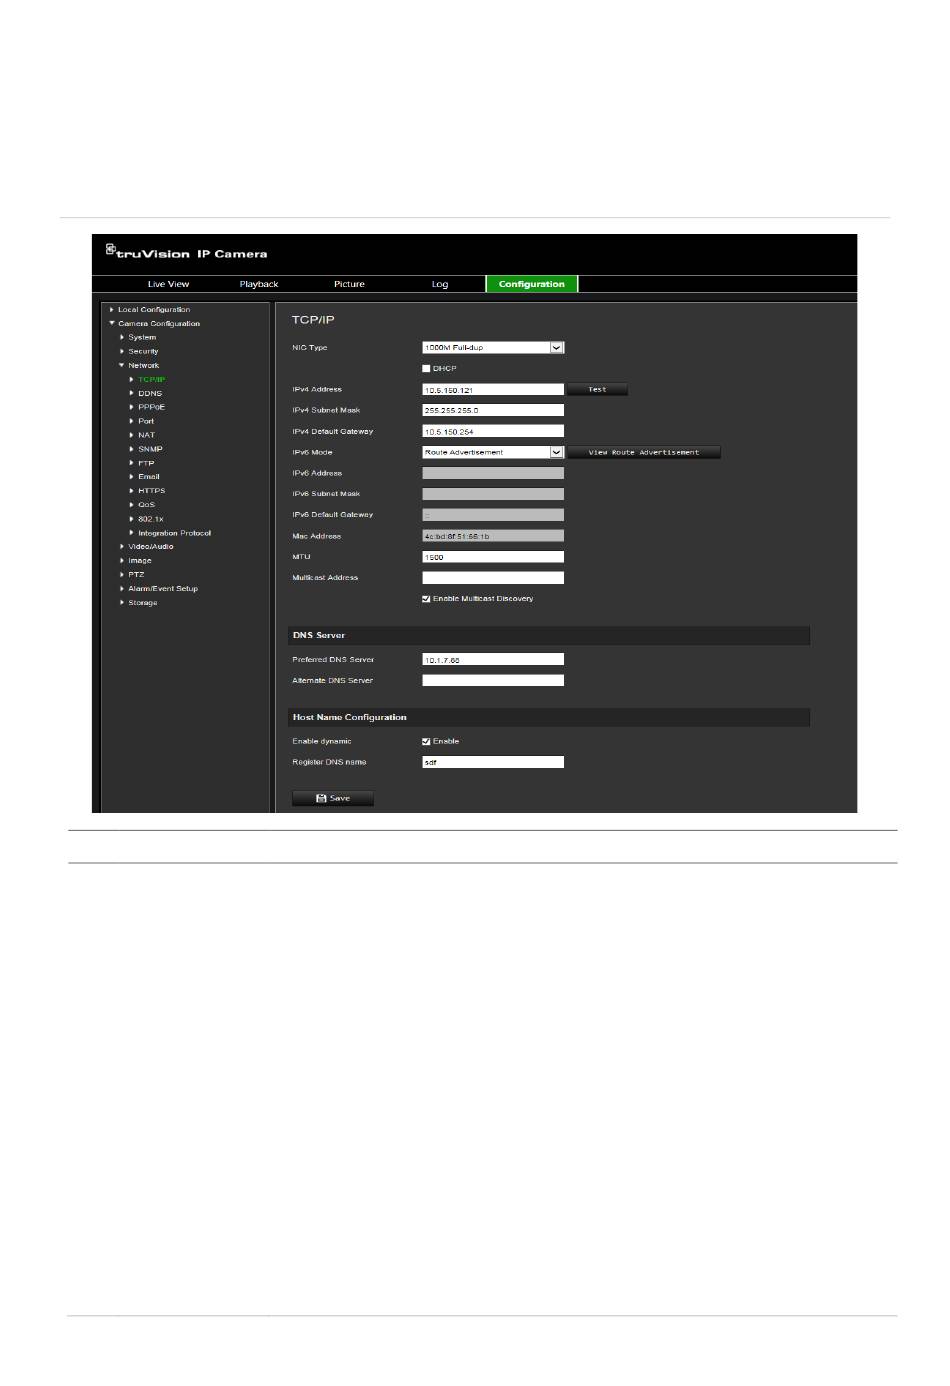The image size is (950, 1386).
Task: Open 802.1x settings in the sidebar
Action: click(x=150, y=519)
